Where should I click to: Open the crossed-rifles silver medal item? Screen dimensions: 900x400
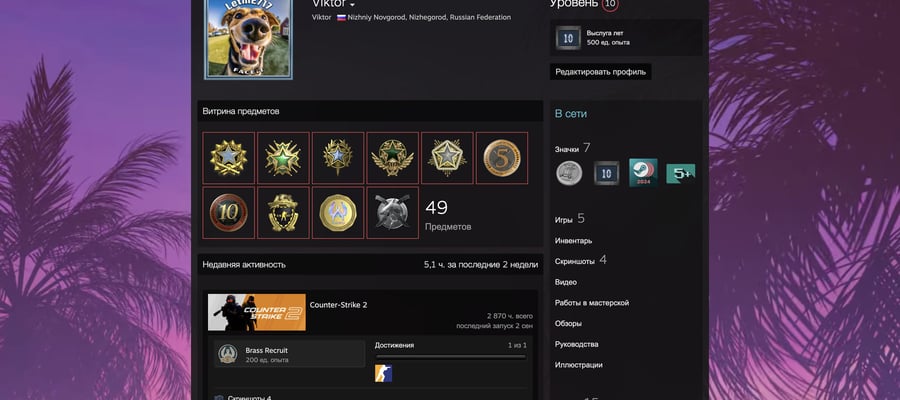393,212
